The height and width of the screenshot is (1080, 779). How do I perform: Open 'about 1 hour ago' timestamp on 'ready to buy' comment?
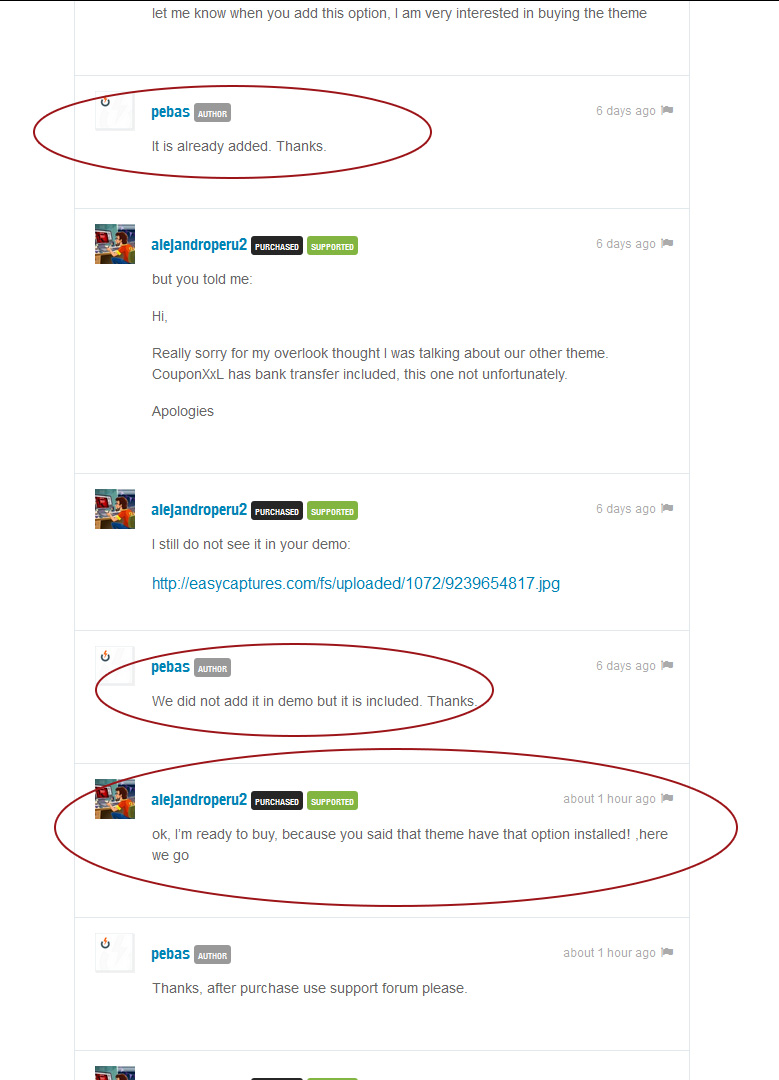coord(609,799)
